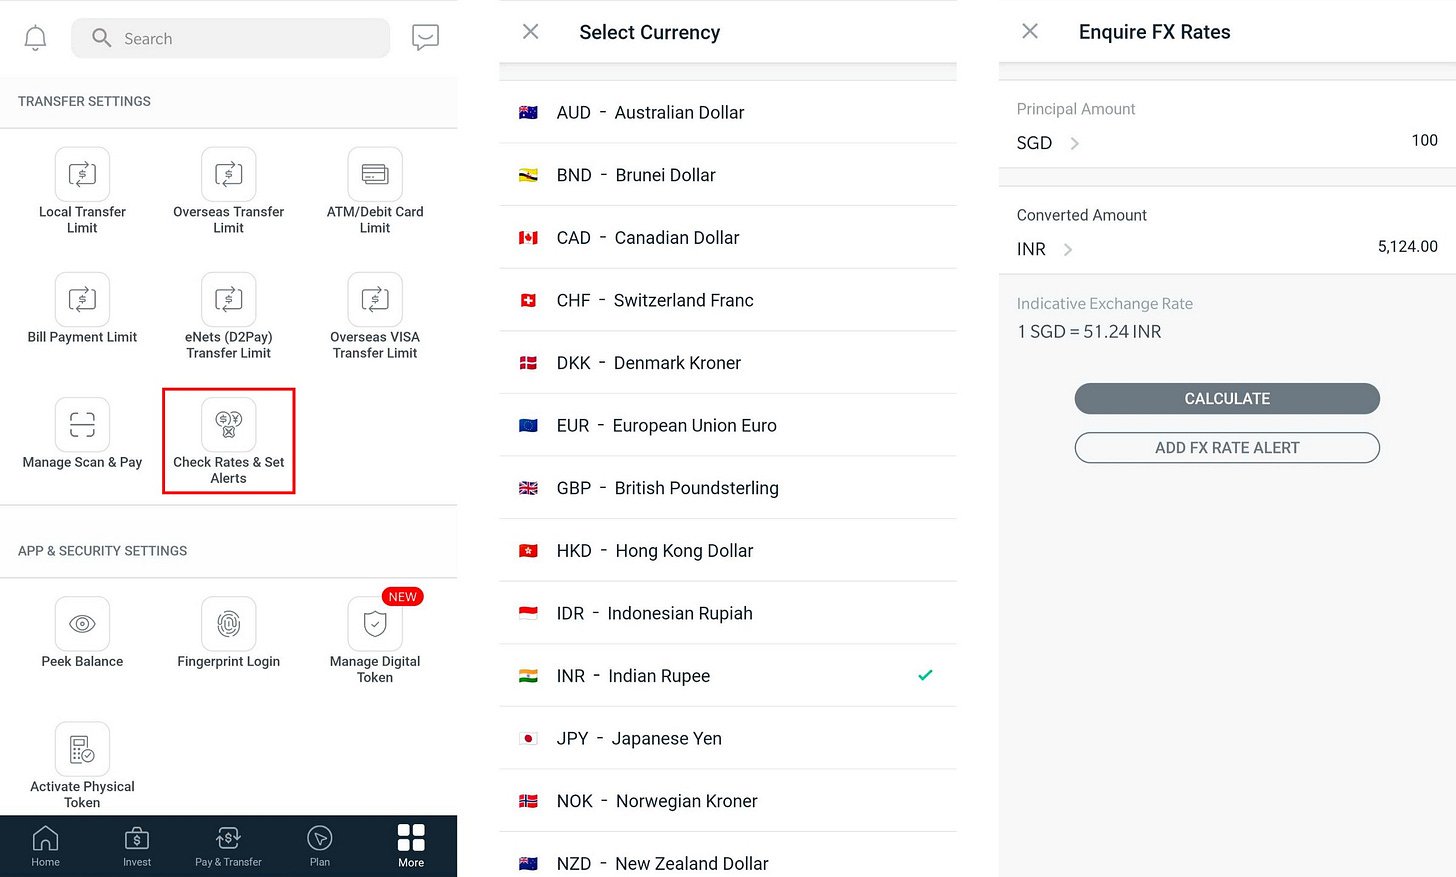Open Local Transfer Limit icon
The height and width of the screenshot is (877, 1456).
coord(82,174)
